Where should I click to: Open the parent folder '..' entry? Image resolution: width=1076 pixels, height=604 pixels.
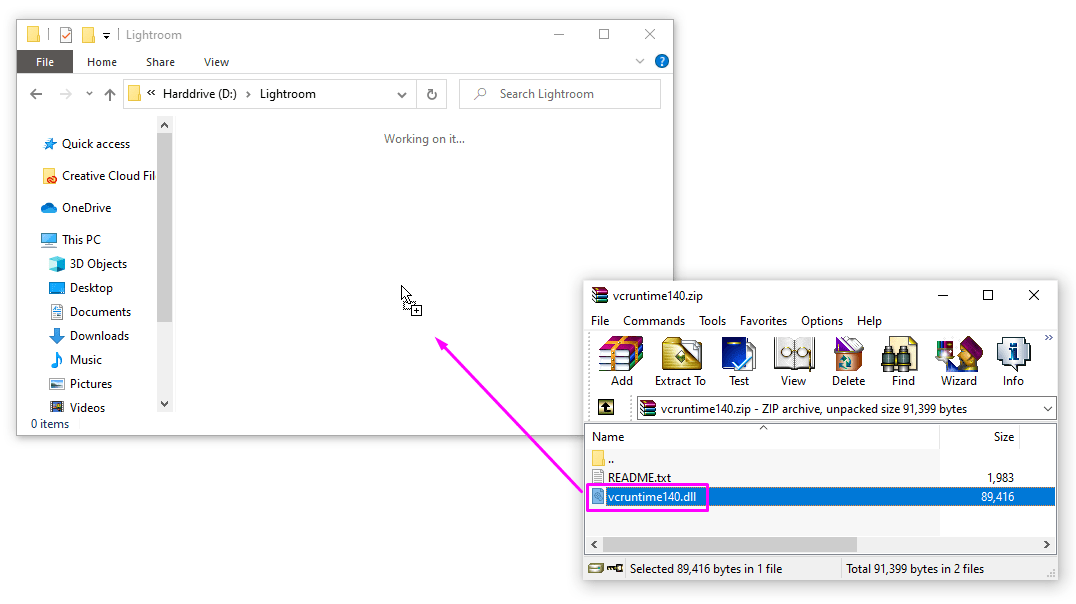tap(603, 458)
